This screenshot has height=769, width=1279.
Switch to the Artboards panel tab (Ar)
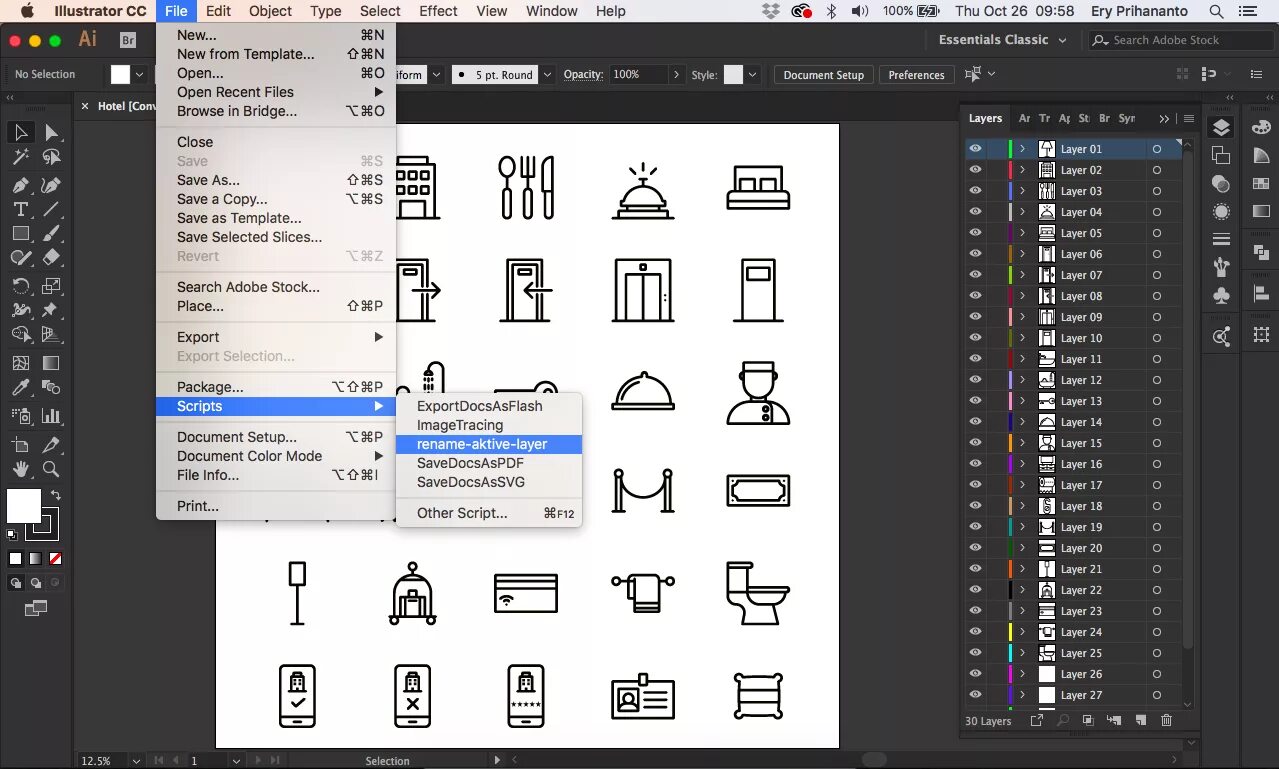point(1024,118)
